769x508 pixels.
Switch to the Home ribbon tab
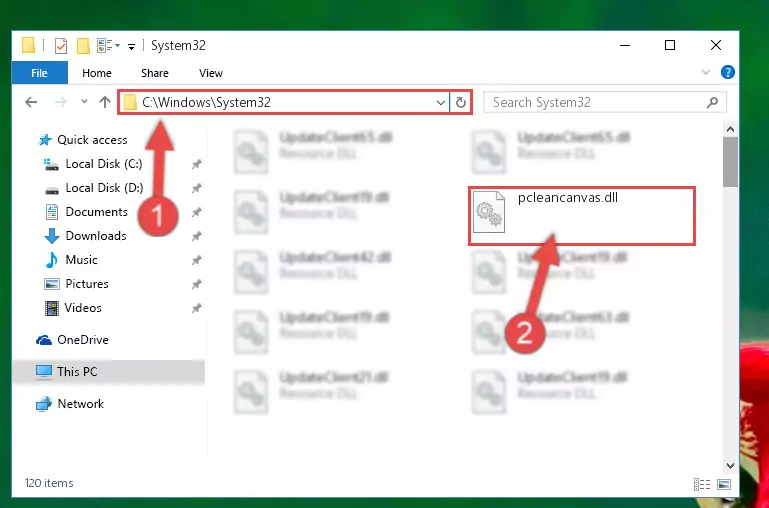(x=97, y=73)
